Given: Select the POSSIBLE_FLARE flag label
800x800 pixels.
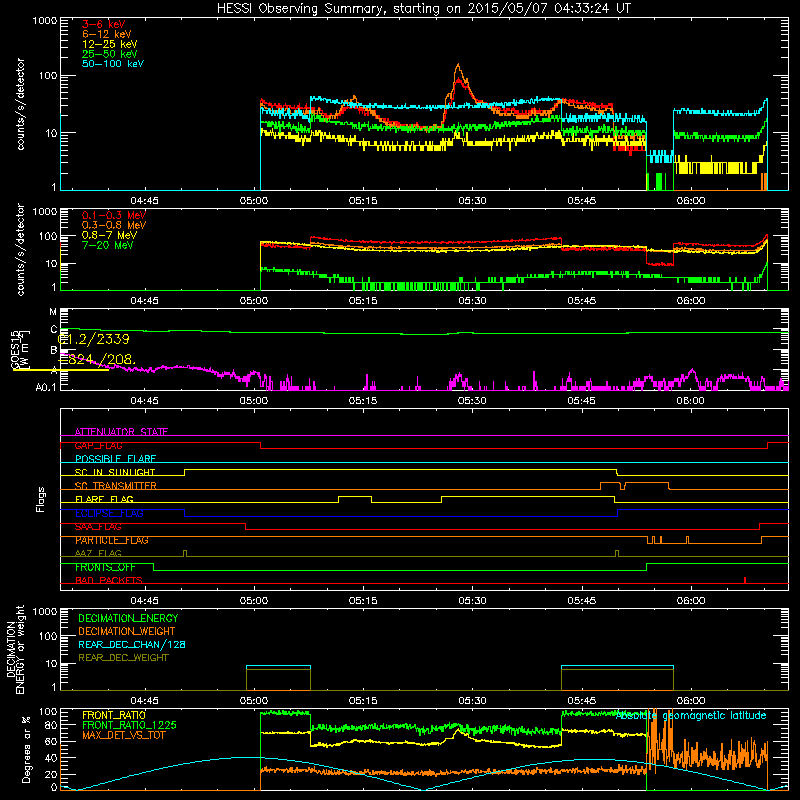Looking at the screenshot, I should click(x=115, y=459).
